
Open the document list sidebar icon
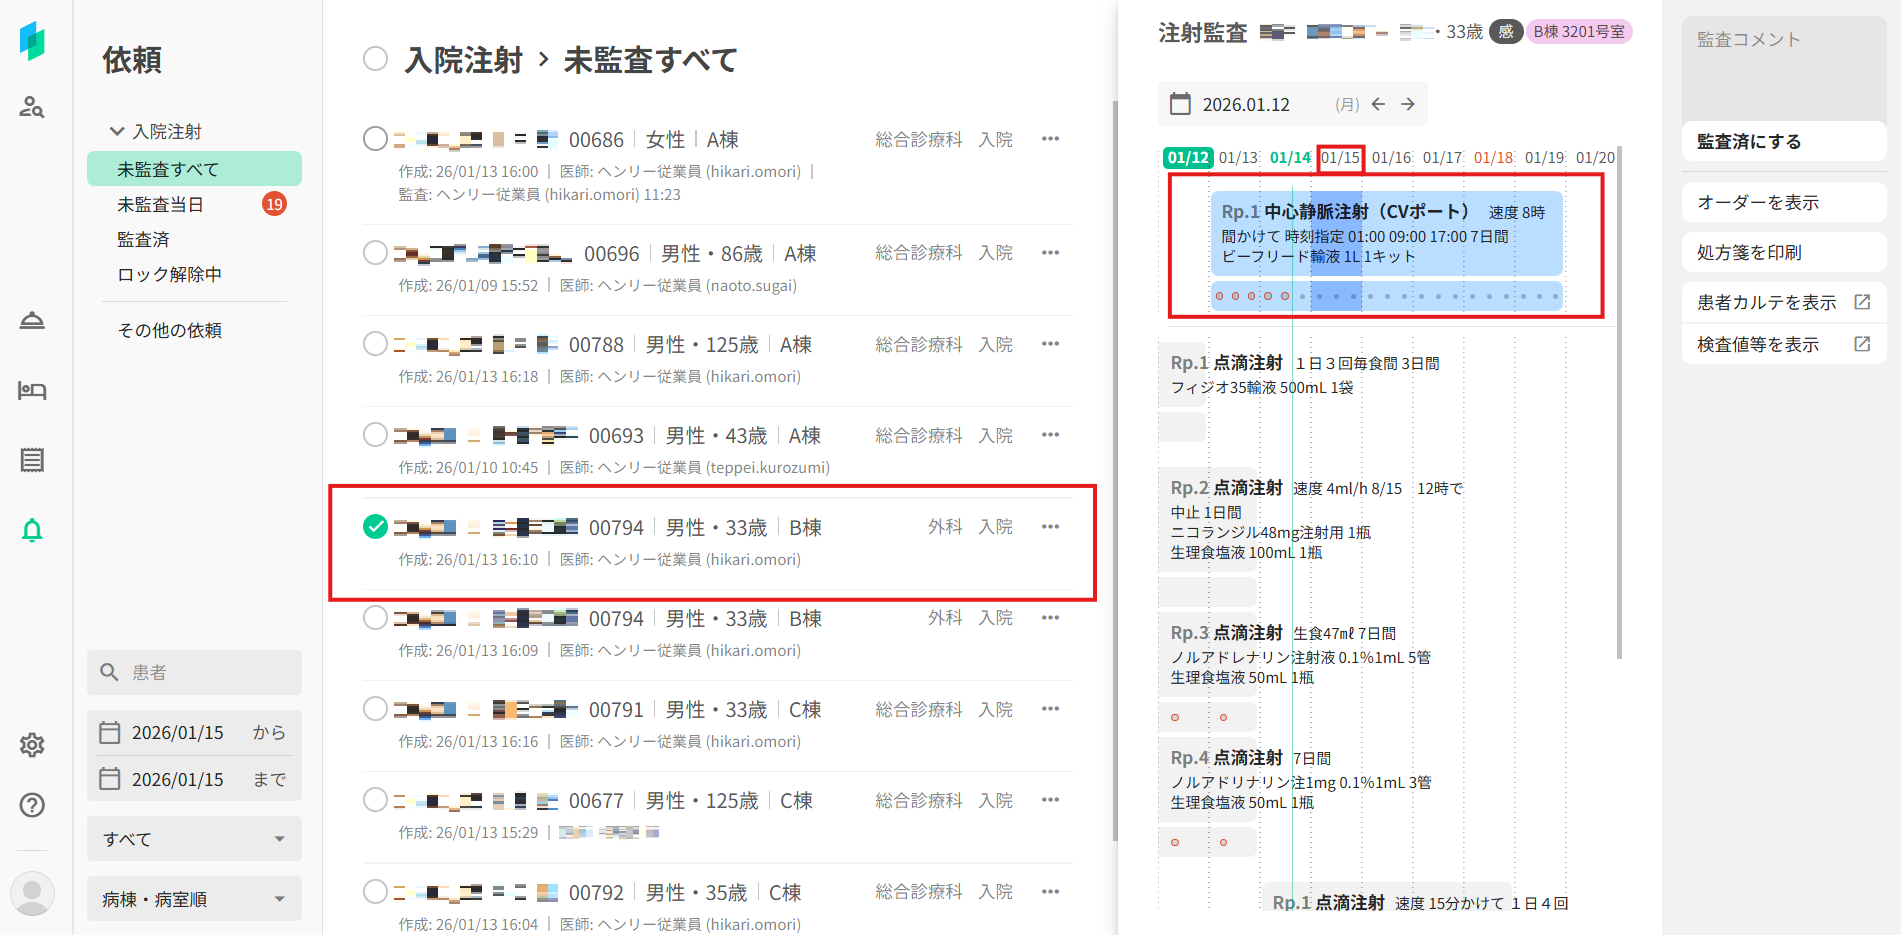32,460
